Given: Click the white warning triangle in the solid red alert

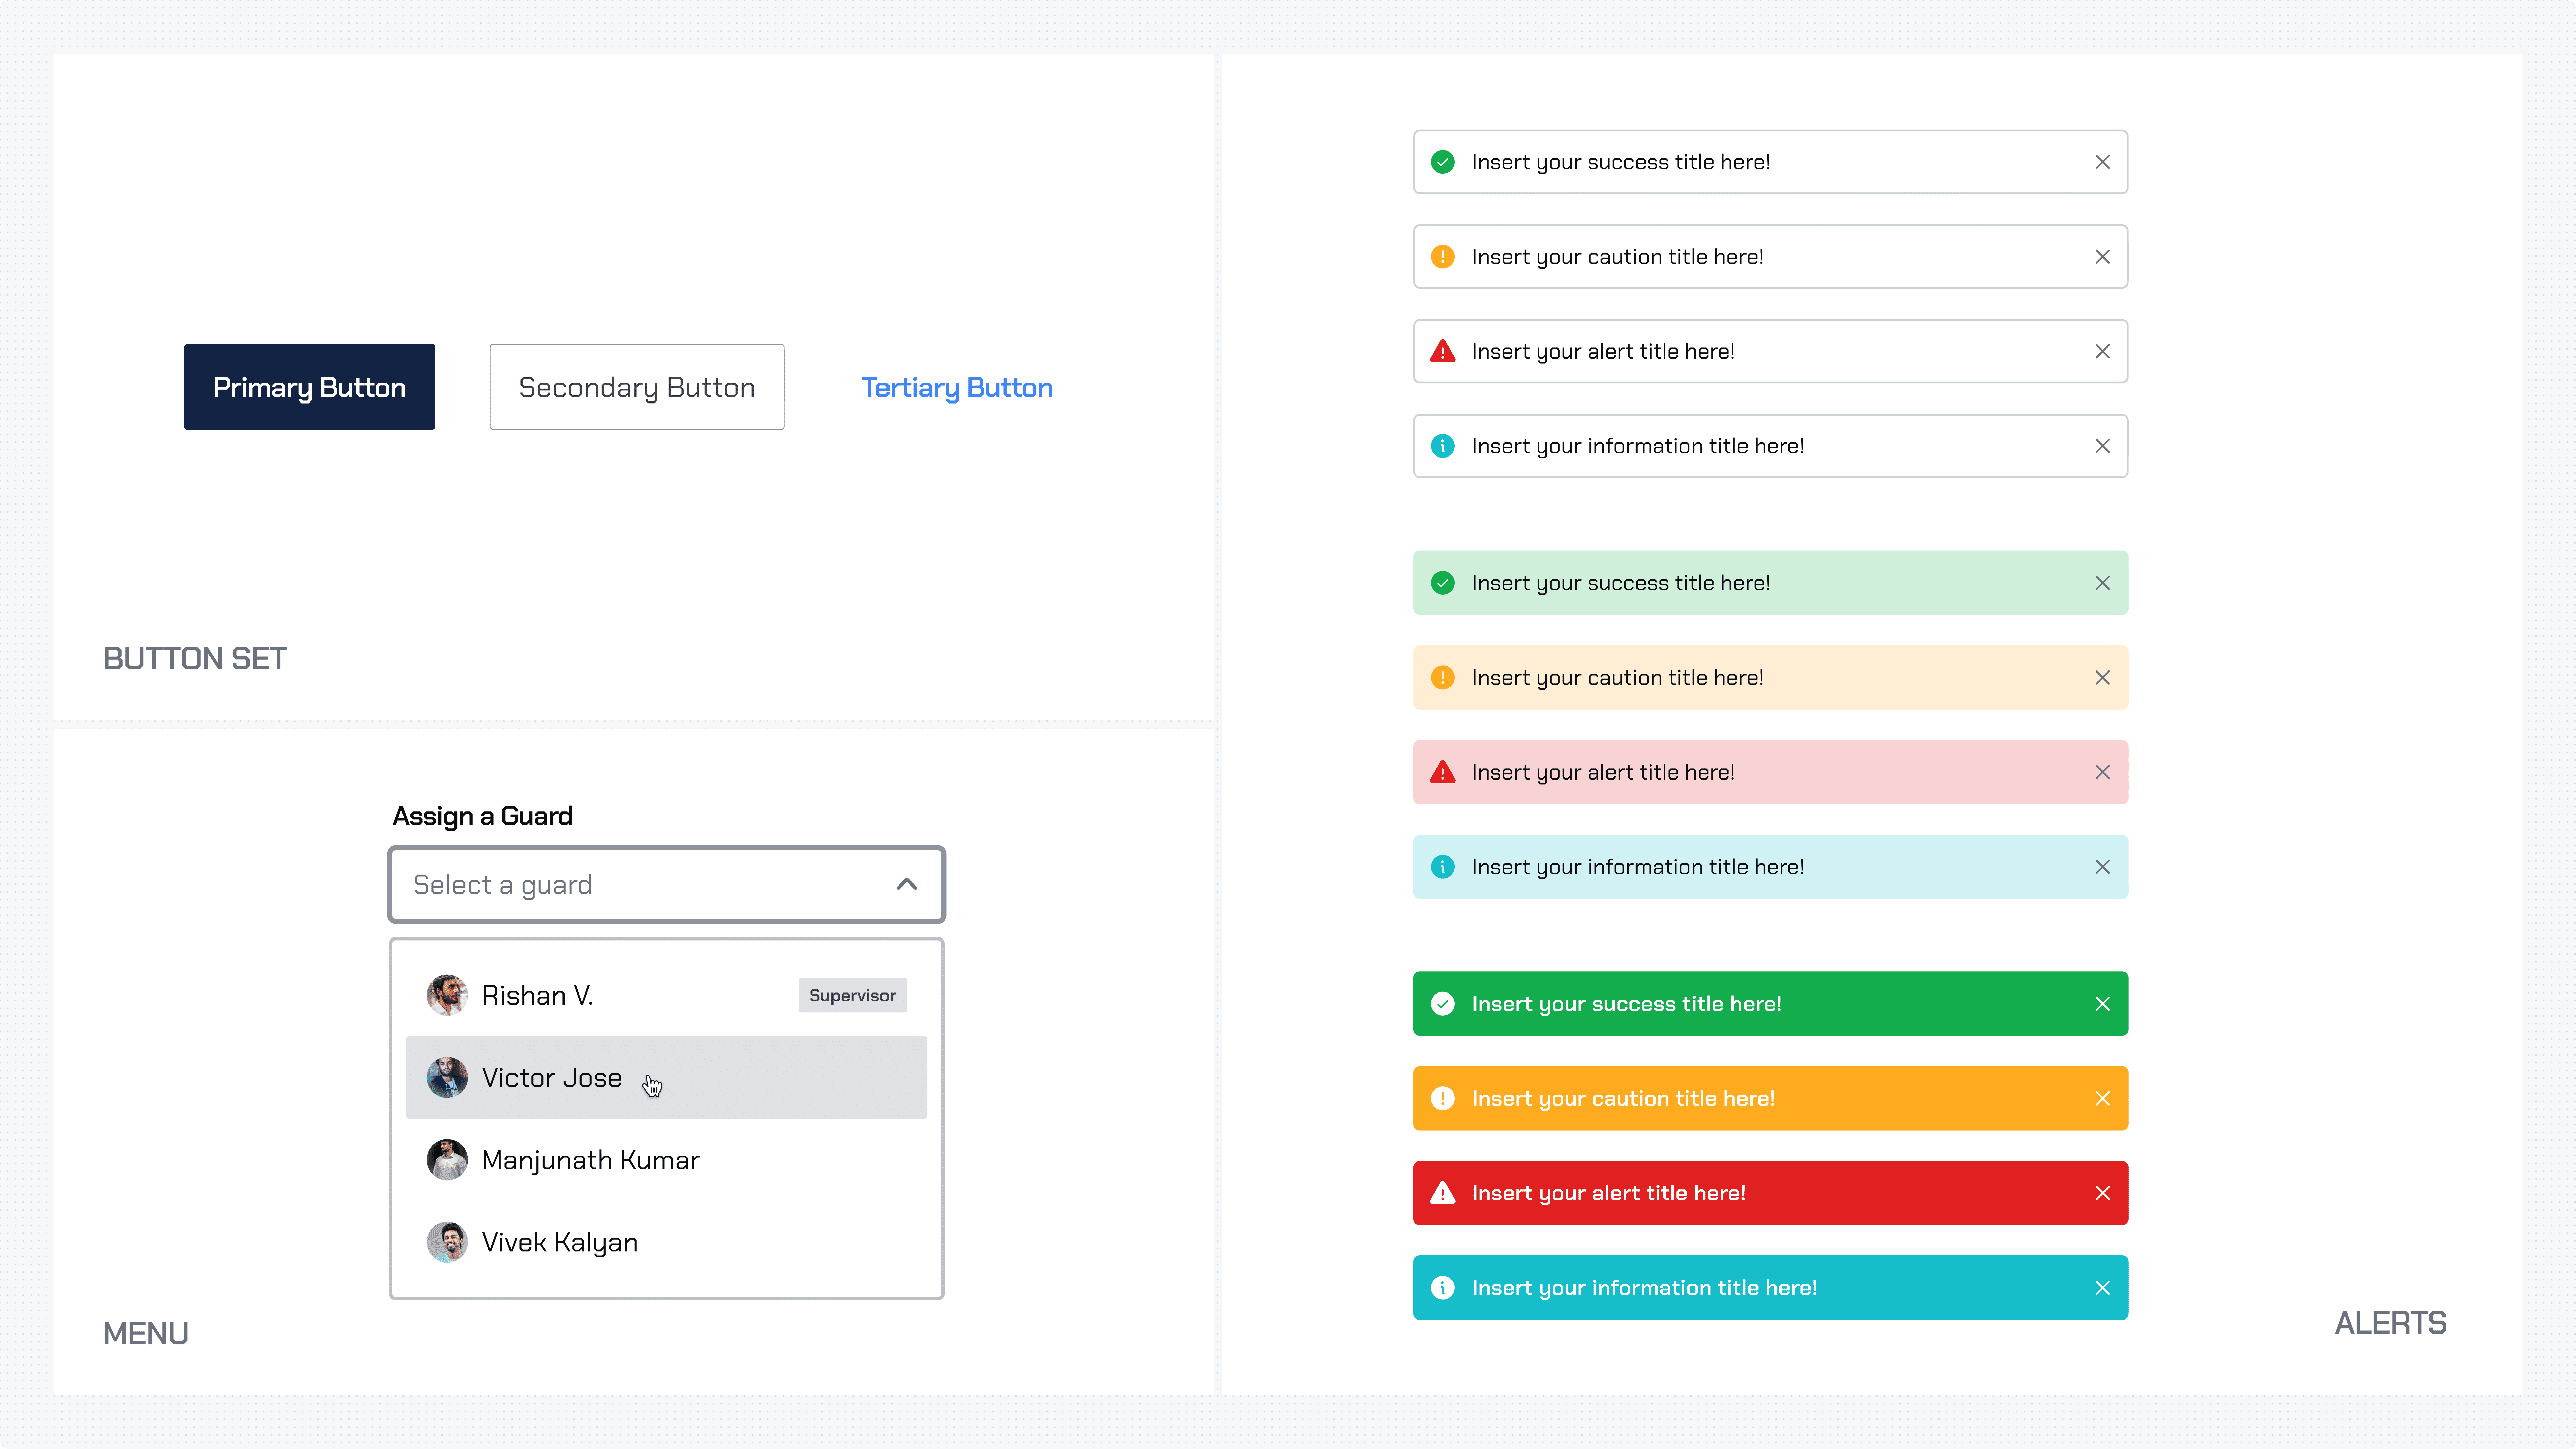Looking at the screenshot, I should [x=1442, y=1193].
